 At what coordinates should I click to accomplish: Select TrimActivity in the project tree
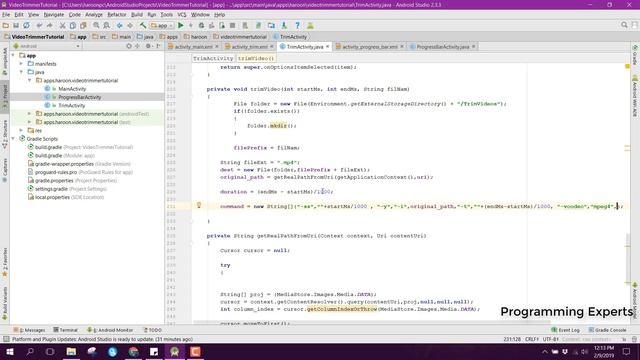coord(72,105)
